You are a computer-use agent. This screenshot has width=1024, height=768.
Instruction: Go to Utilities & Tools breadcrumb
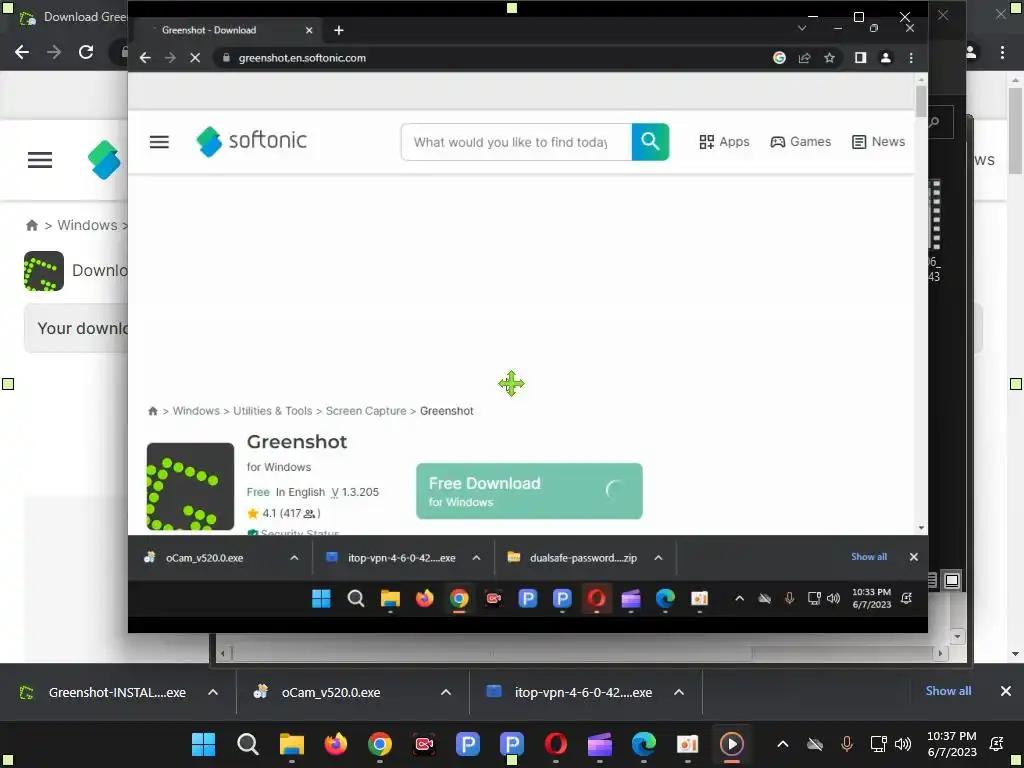(272, 411)
